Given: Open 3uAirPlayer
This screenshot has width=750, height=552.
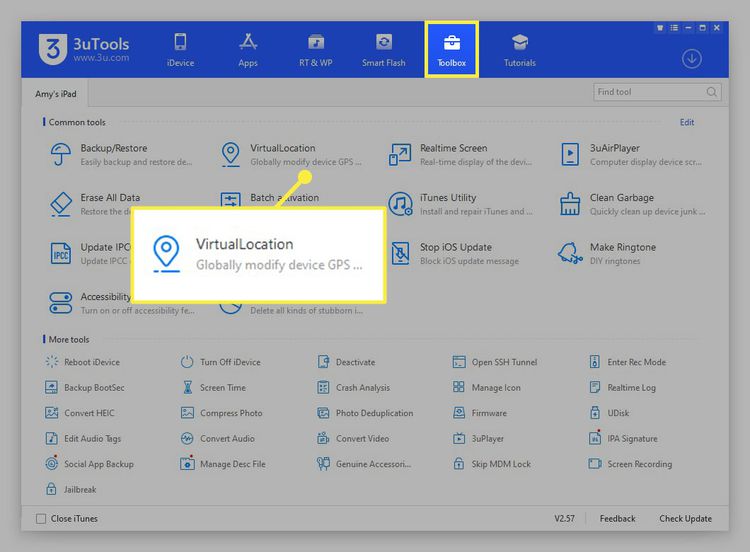Looking at the screenshot, I should pos(631,155).
